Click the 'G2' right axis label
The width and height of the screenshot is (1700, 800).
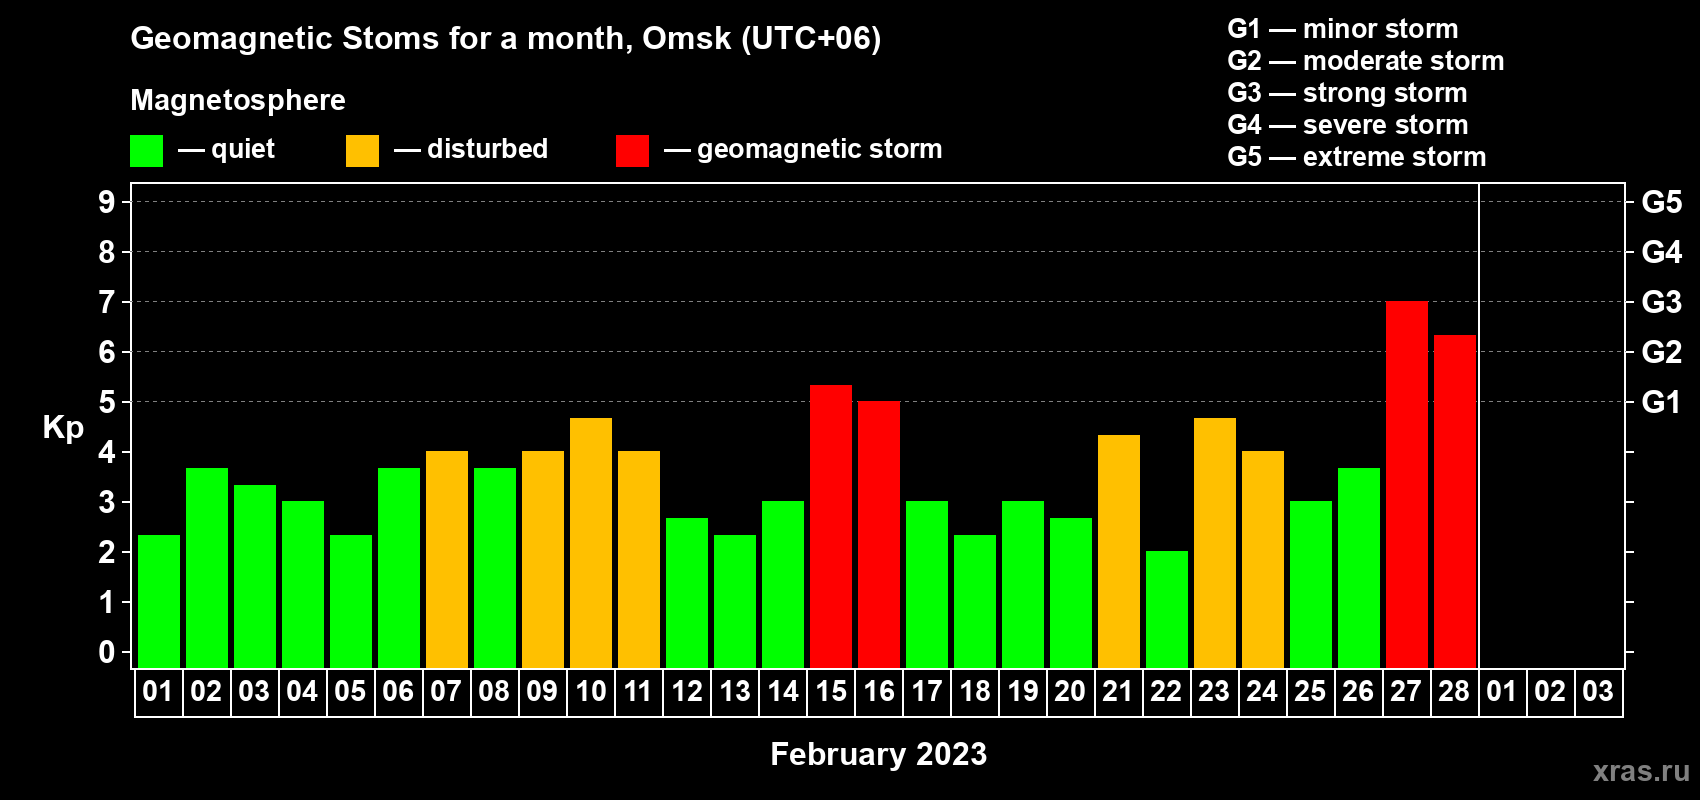tap(1662, 352)
